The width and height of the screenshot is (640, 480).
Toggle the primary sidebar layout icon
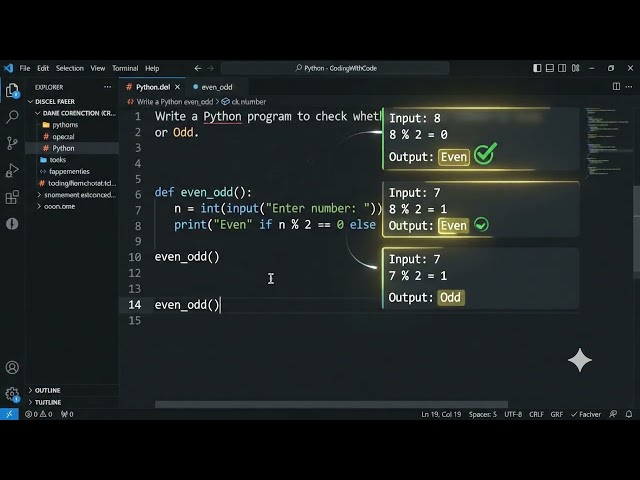[537, 68]
